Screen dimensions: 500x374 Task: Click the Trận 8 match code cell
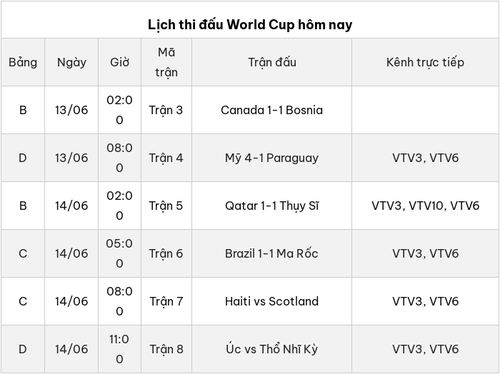(166, 349)
